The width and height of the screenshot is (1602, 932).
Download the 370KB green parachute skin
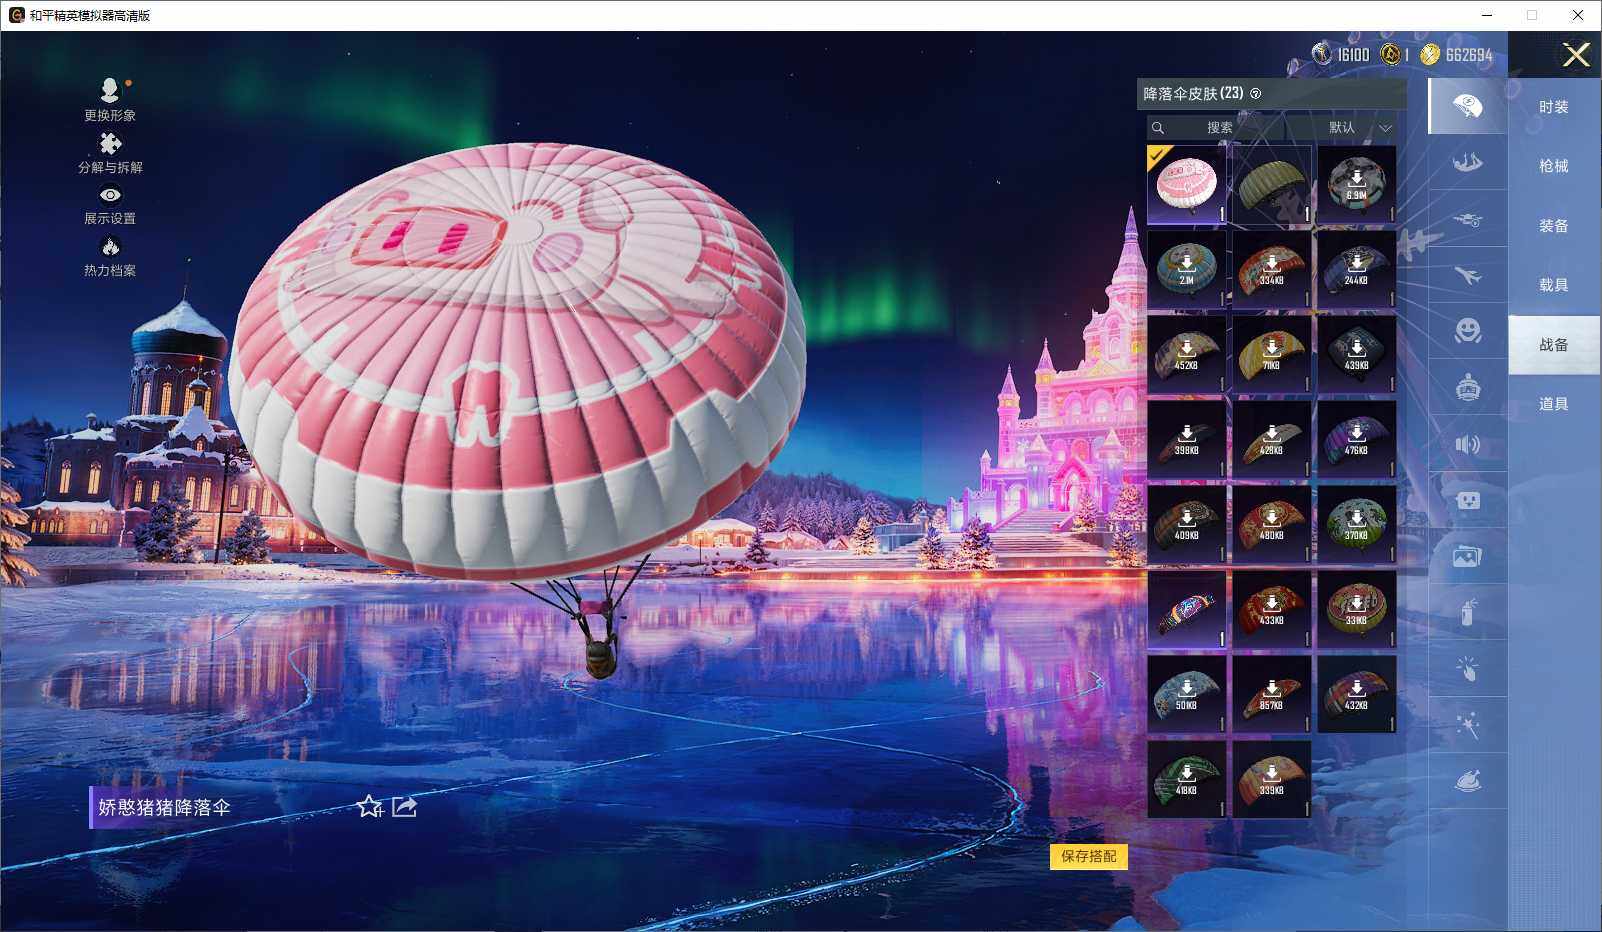coord(1357,525)
